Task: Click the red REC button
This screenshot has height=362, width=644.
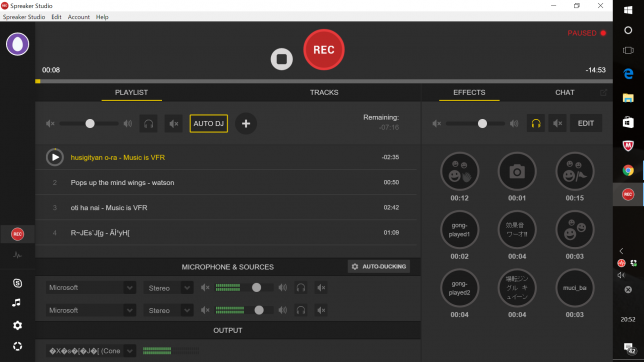Action: tap(324, 50)
